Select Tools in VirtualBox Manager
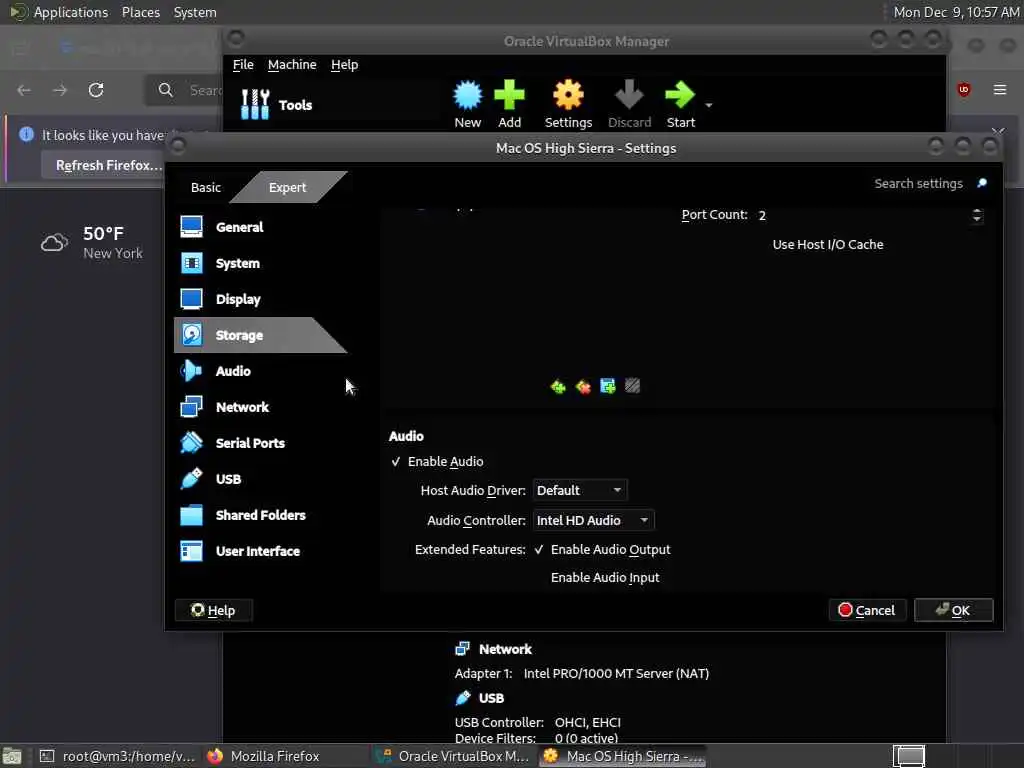1024x768 pixels. click(276, 104)
